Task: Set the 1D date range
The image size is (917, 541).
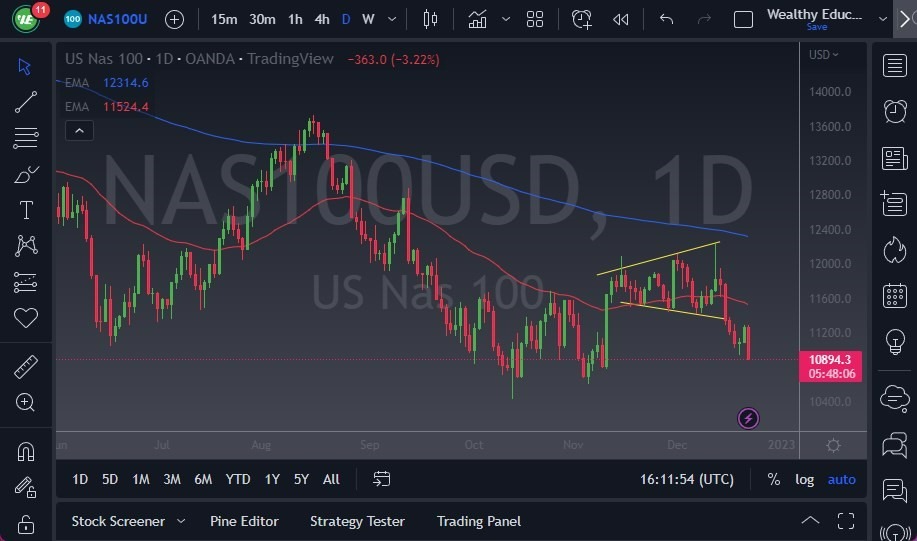Action: pyautogui.click(x=80, y=479)
